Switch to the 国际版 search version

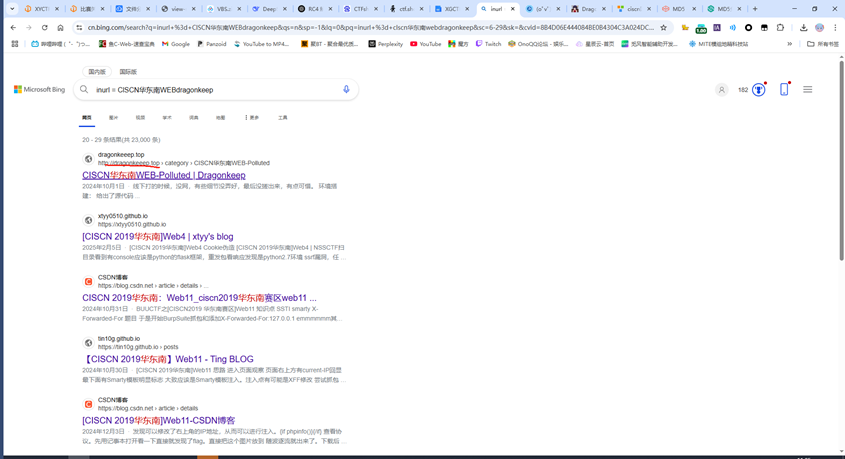click(x=128, y=72)
